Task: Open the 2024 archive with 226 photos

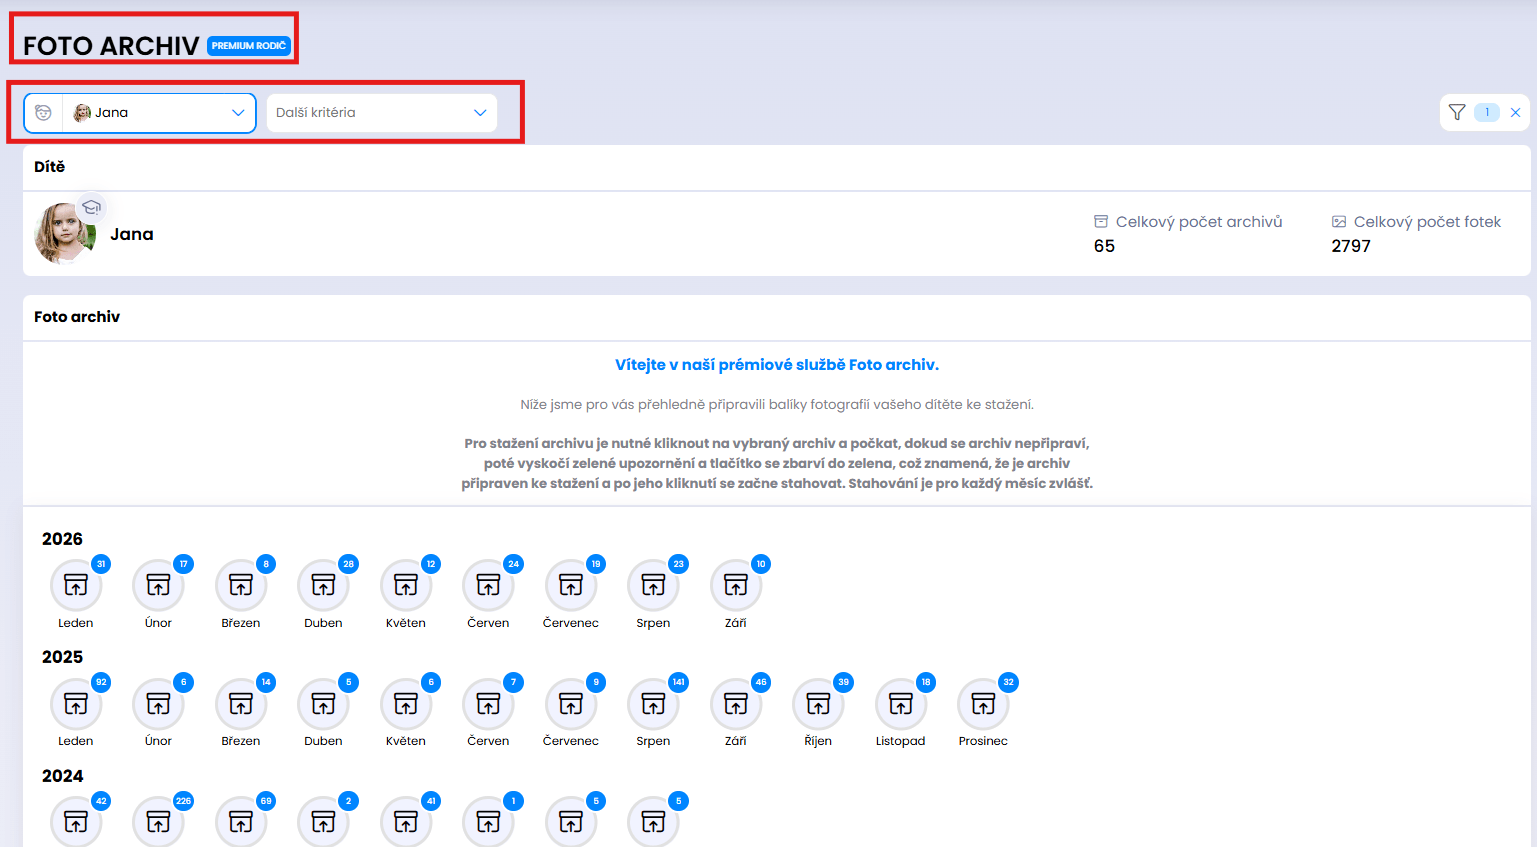Action: (158, 822)
